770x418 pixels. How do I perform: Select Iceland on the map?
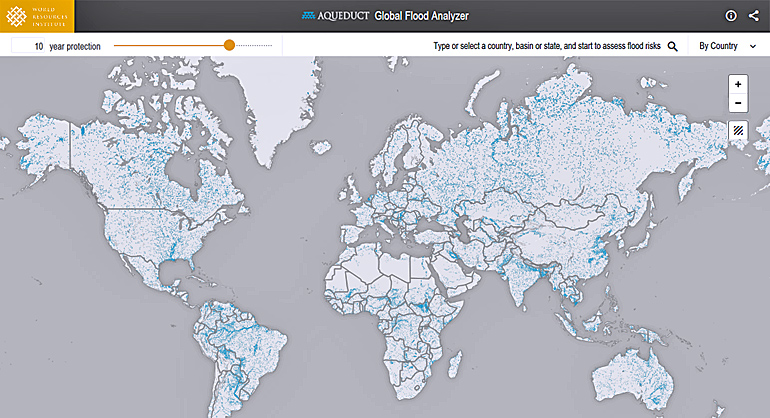pyautogui.click(x=321, y=146)
